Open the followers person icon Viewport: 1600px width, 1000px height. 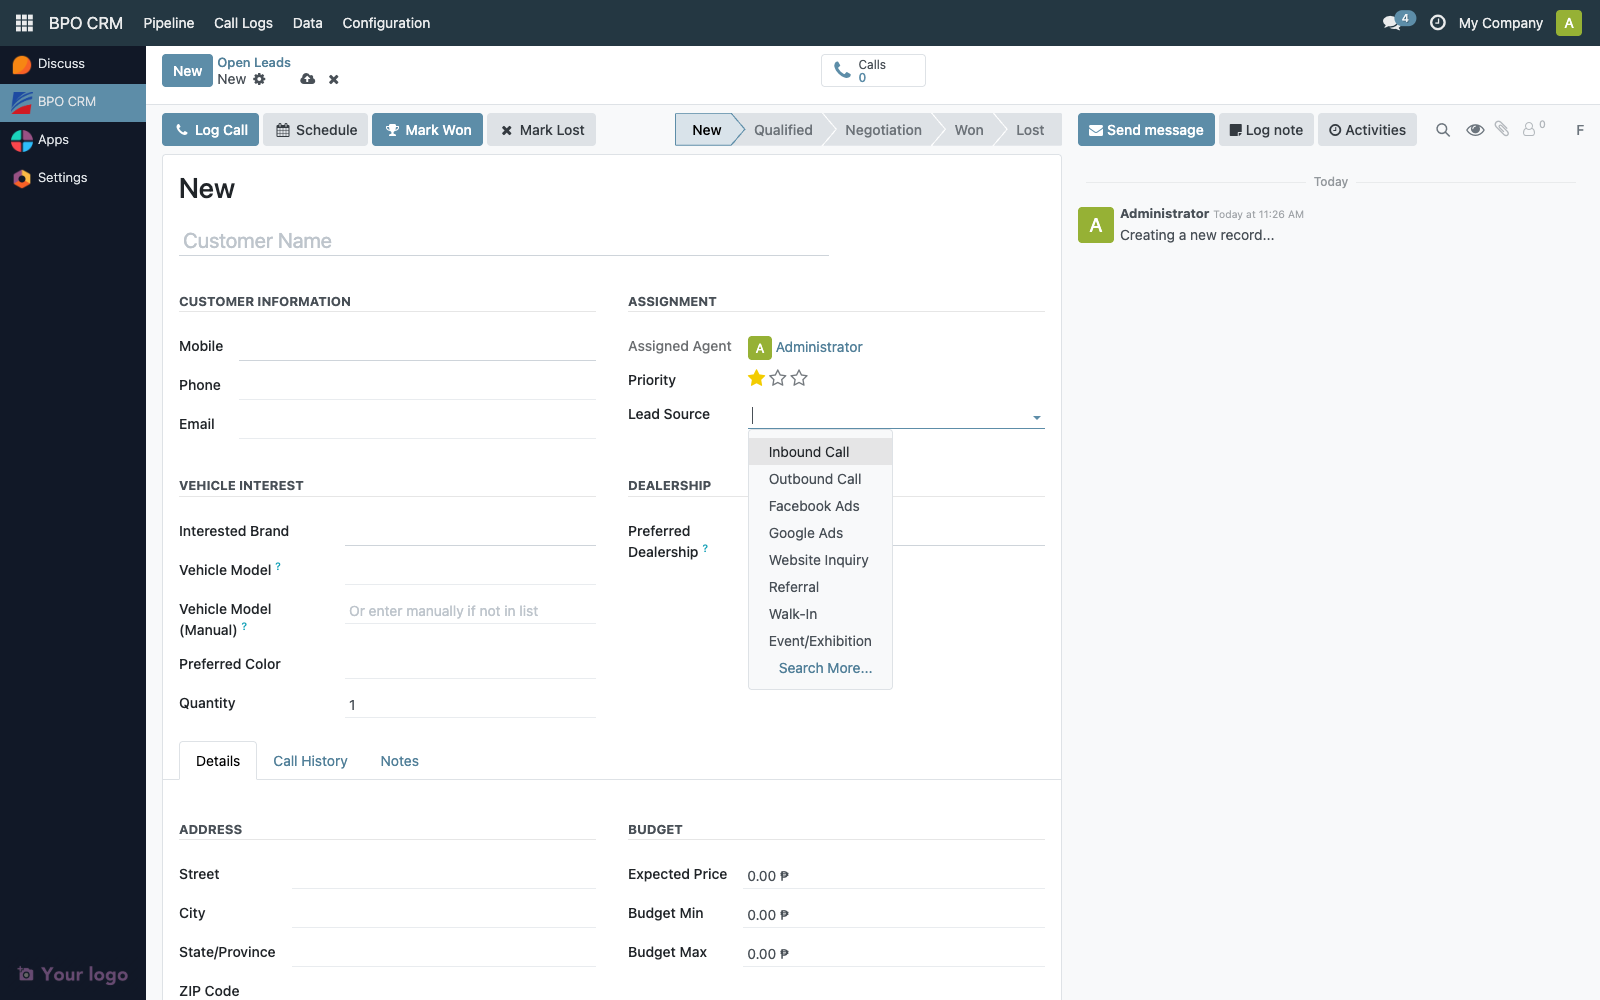point(1529,129)
